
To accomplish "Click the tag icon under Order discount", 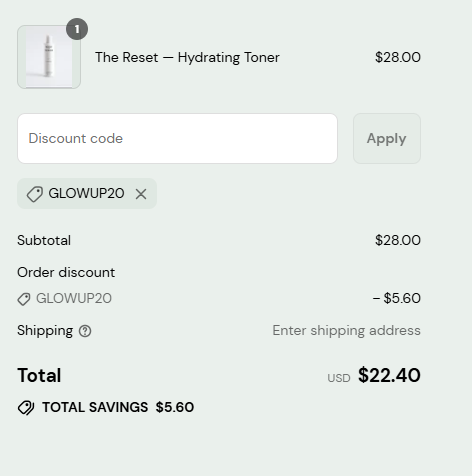I will coord(24,299).
